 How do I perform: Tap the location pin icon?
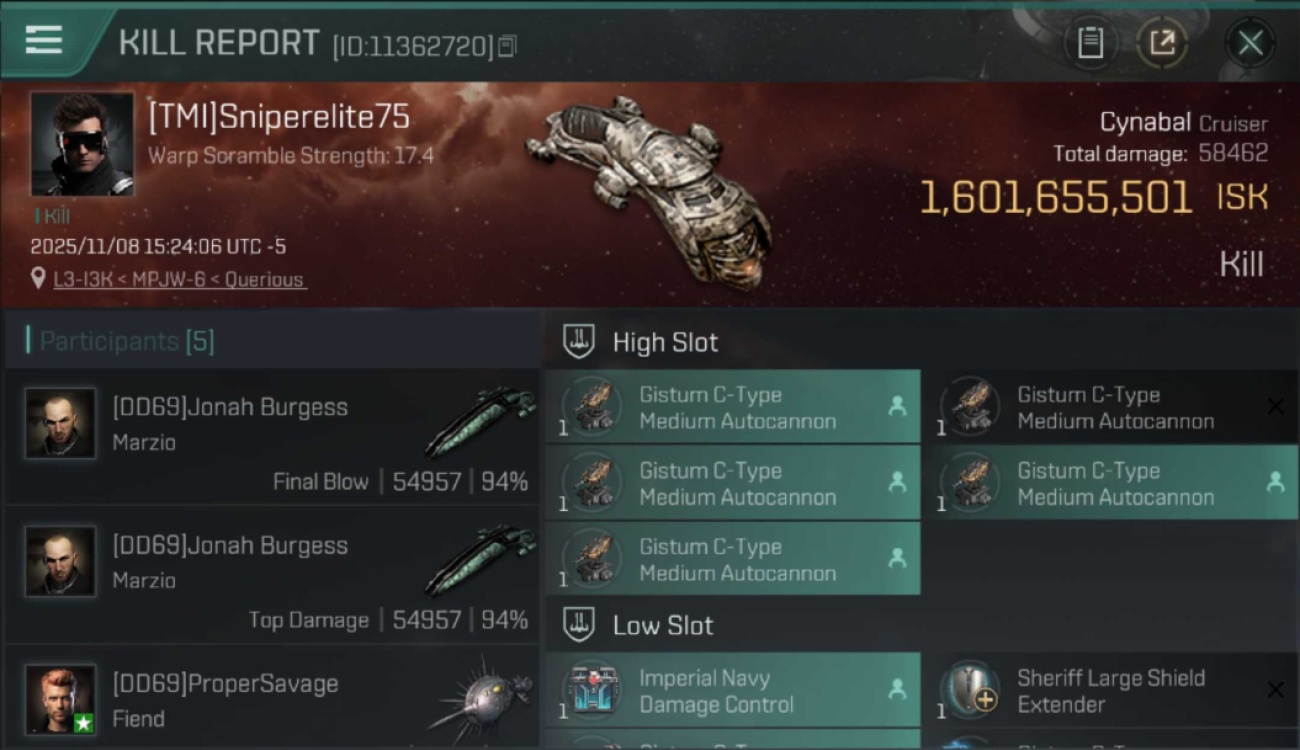38,279
